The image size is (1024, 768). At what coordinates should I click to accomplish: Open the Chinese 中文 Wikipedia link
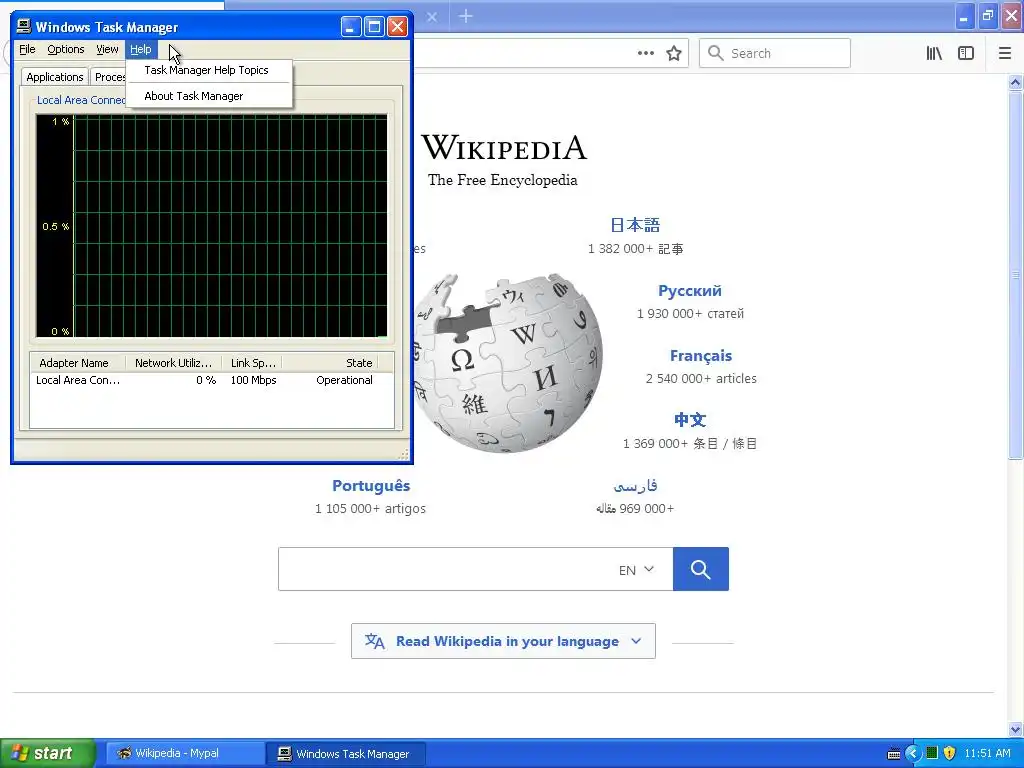pyautogui.click(x=690, y=420)
